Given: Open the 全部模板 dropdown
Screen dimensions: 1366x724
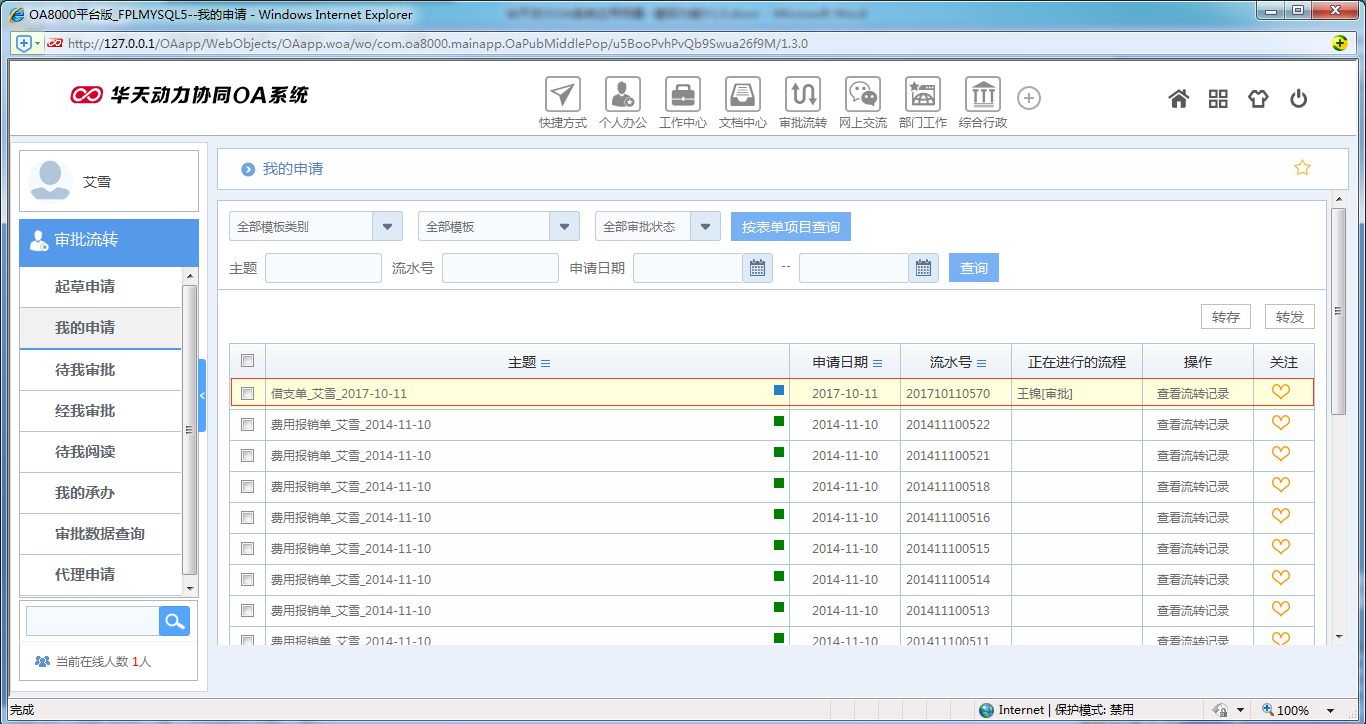Looking at the screenshot, I should 564,227.
